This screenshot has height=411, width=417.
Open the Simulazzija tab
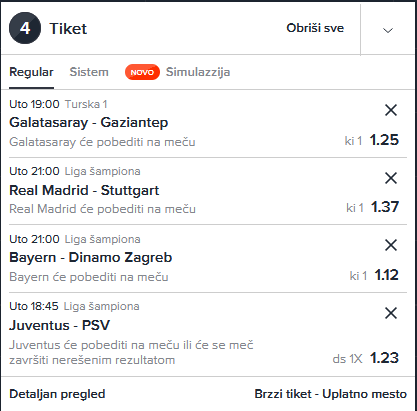(x=198, y=72)
